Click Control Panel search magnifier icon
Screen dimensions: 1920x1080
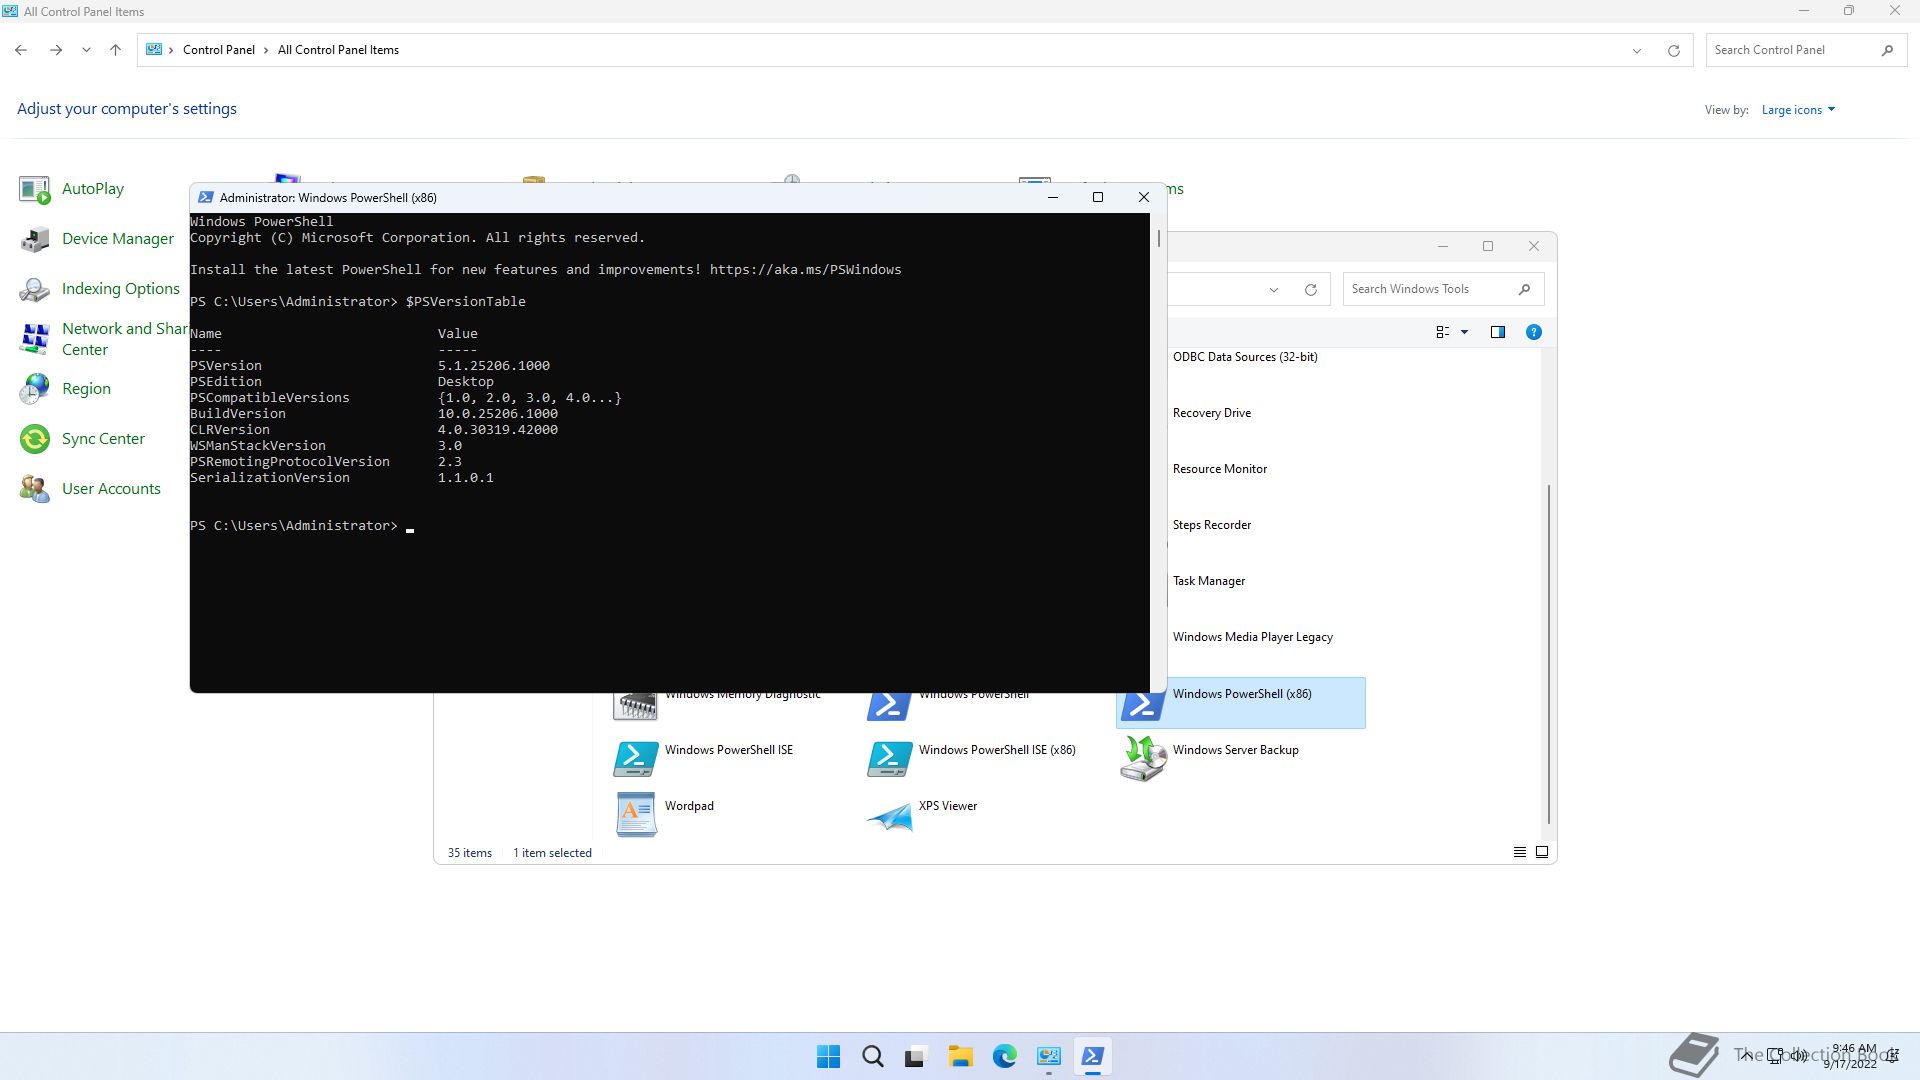click(x=1887, y=50)
